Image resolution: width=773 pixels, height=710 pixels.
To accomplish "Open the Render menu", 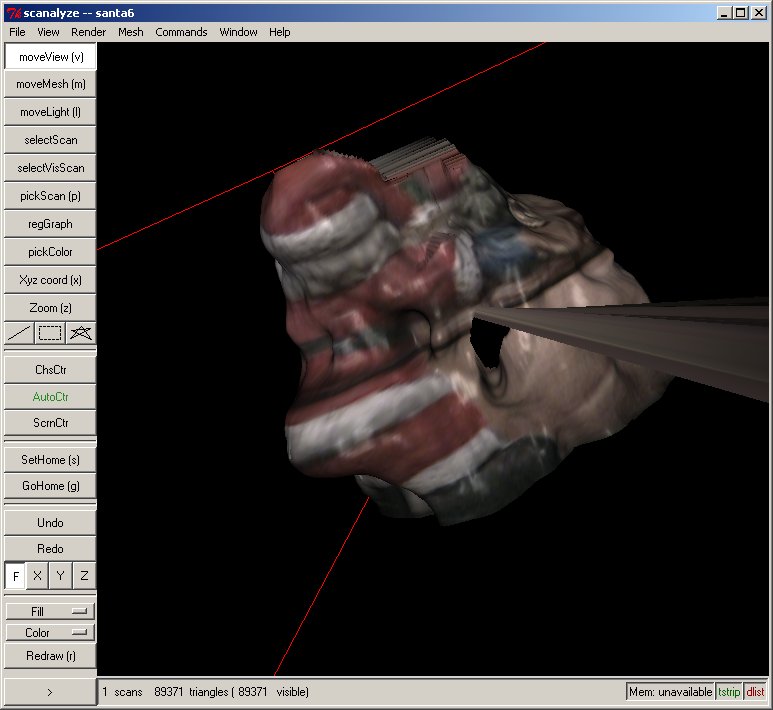I will 88,32.
